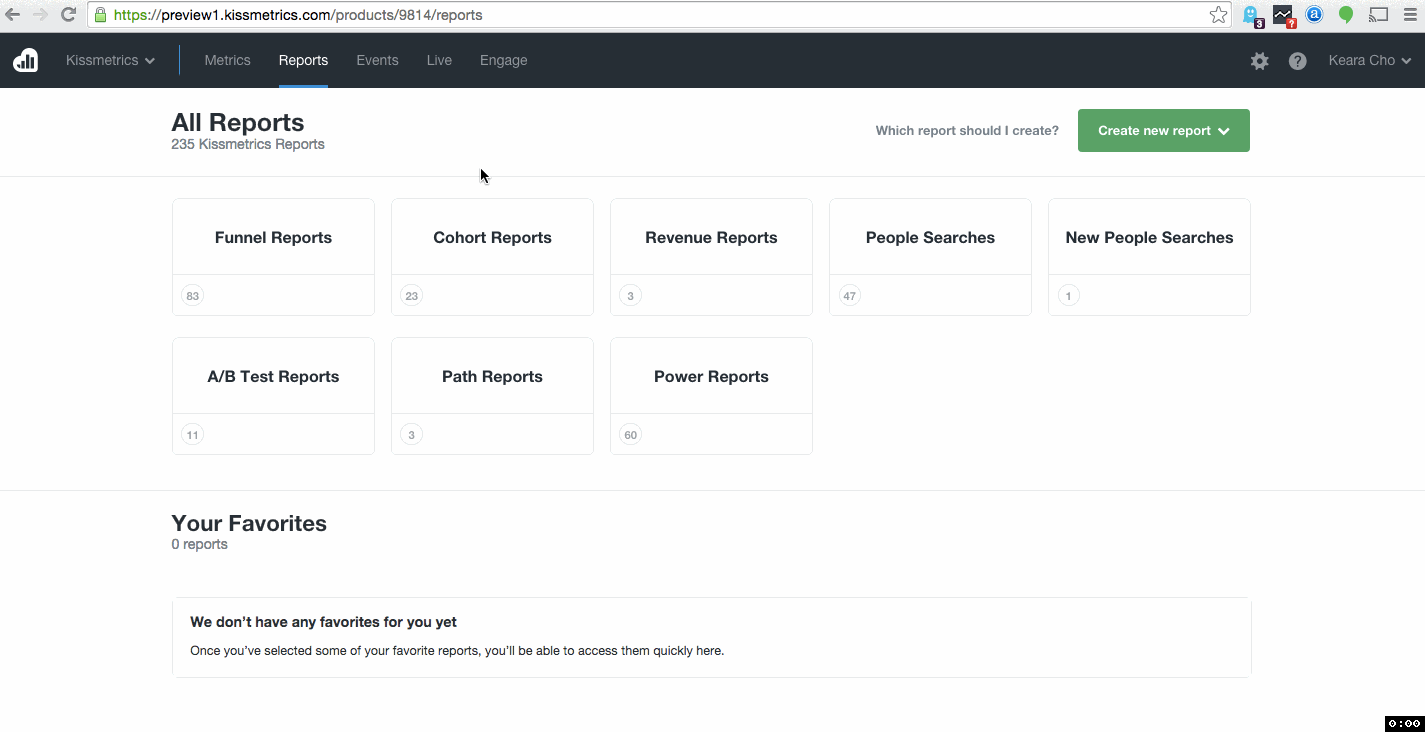Image resolution: width=1425 pixels, height=732 pixels.
Task: Click the browser address bar URL
Action: tap(298, 15)
